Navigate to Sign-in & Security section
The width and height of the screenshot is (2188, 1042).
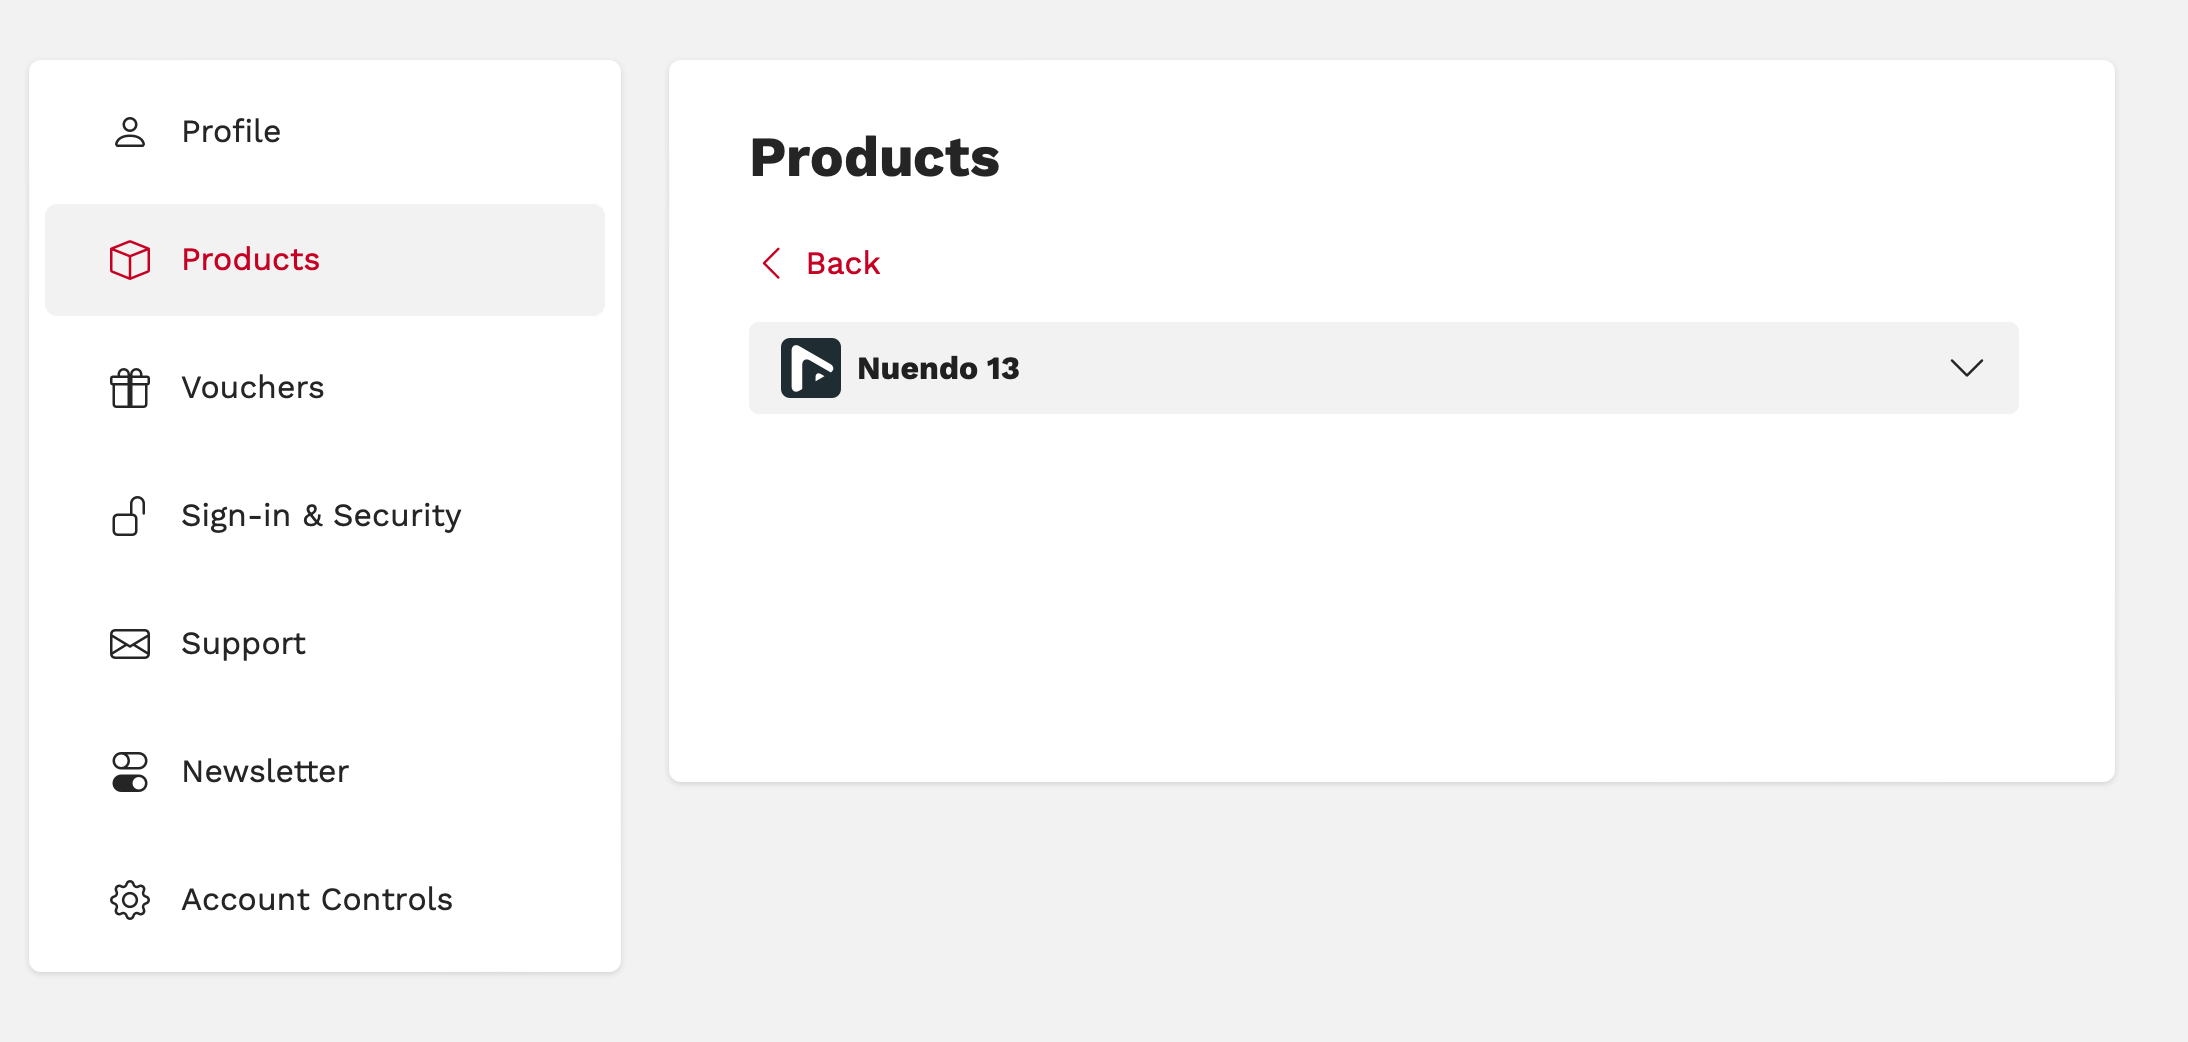coord(321,516)
